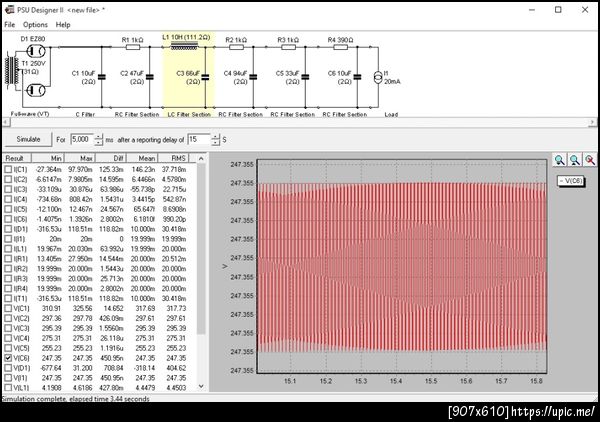Select the R3 1kΩ resistor symbol
The height and width of the screenshot is (422, 600).
click(288, 47)
